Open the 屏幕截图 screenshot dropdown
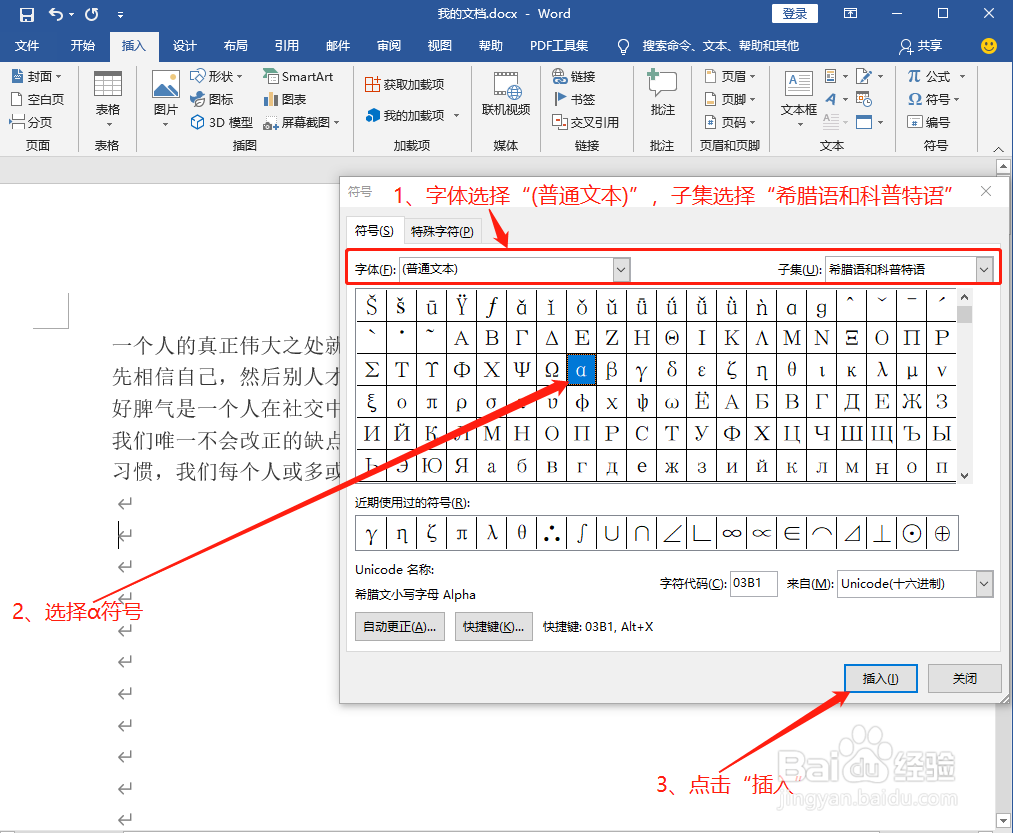1013x833 pixels. [301, 121]
